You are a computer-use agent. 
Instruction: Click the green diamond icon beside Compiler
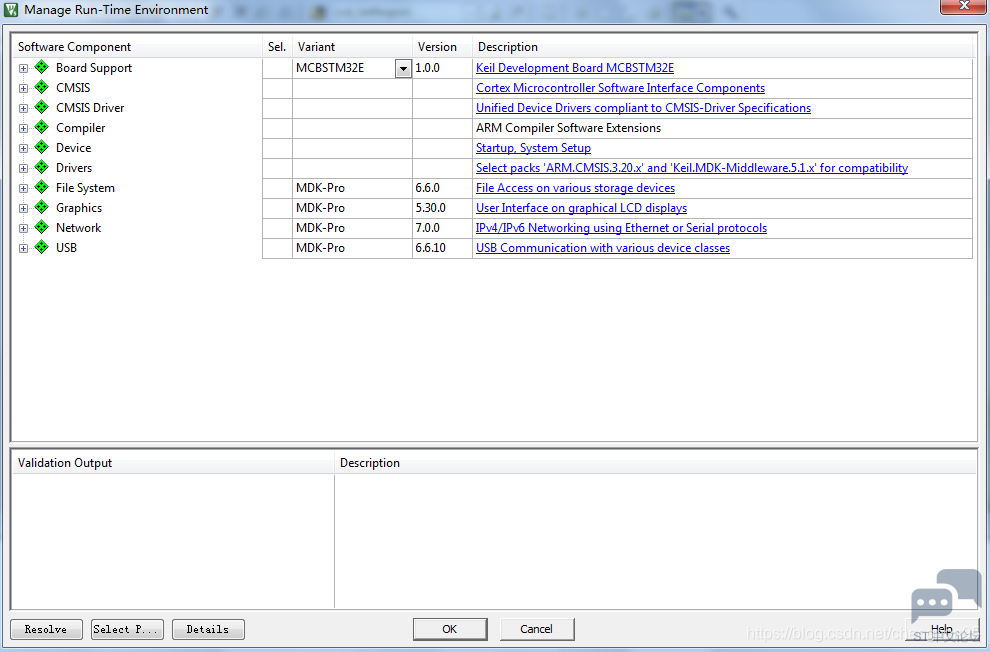pos(42,127)
